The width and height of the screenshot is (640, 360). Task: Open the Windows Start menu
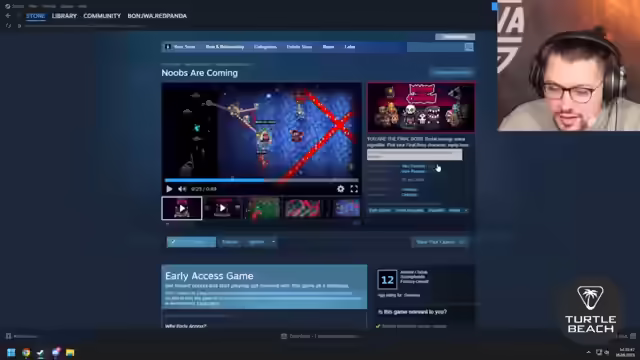coord(11,352)
